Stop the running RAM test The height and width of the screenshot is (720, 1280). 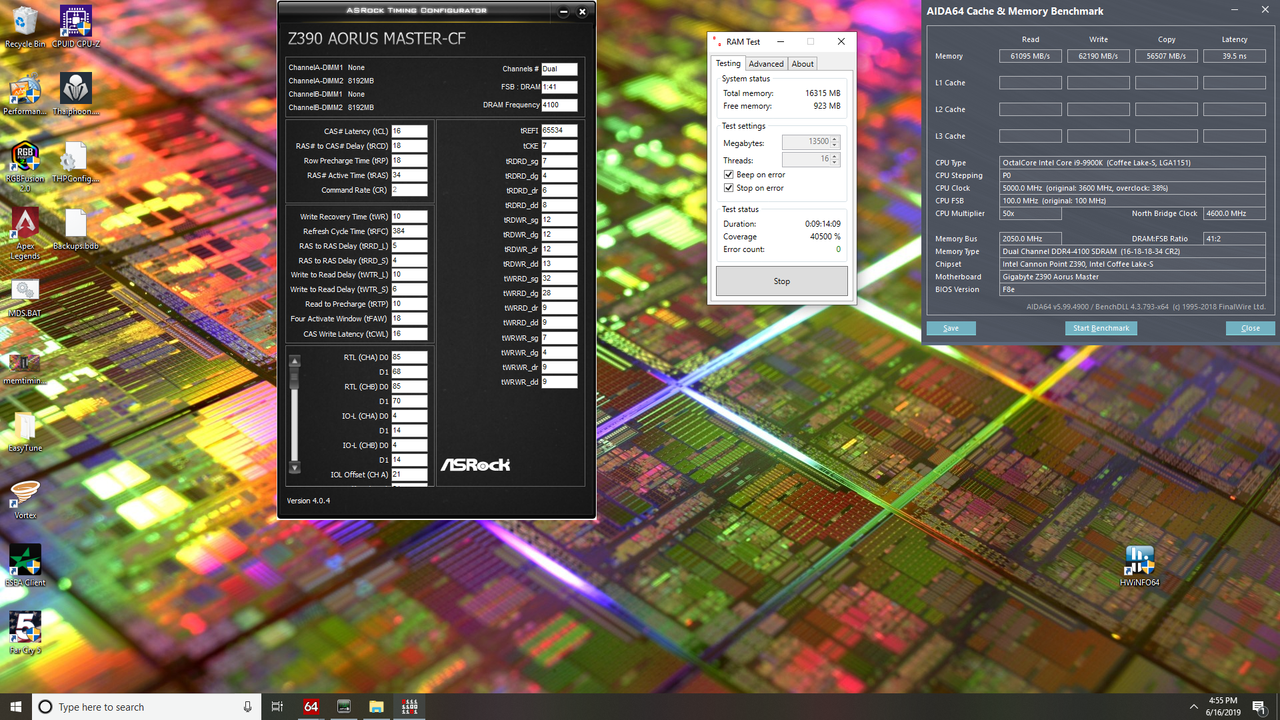coord(781,281)
